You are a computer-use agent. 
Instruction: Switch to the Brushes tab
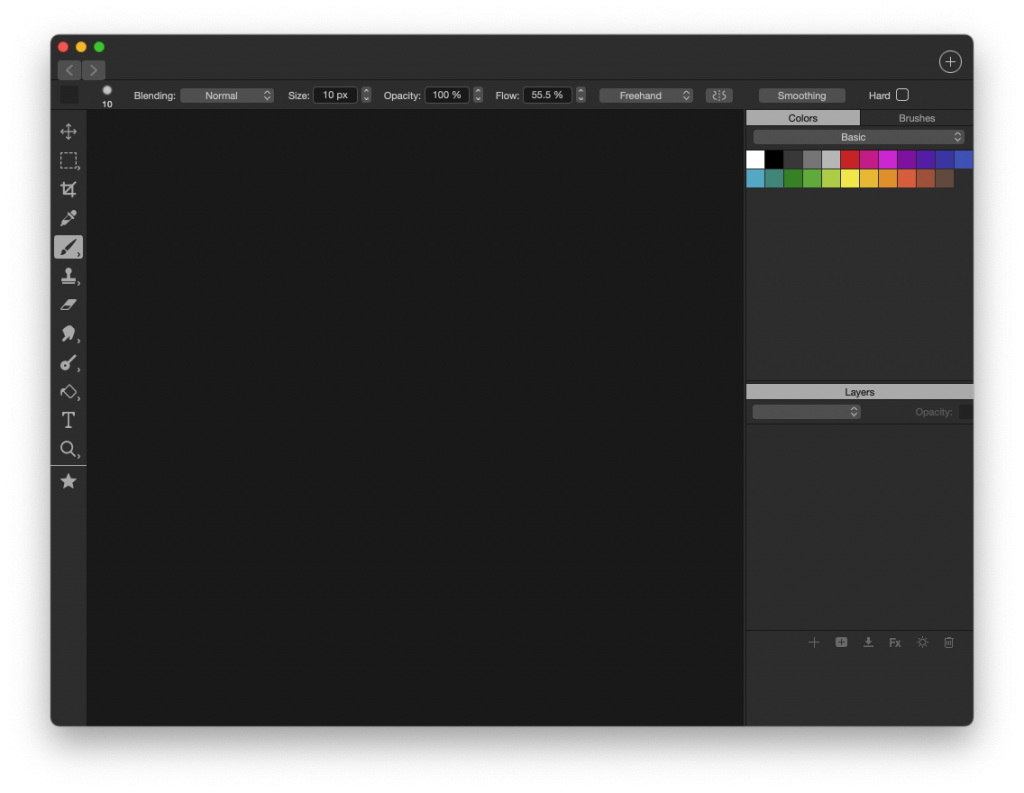pos(916,118)
